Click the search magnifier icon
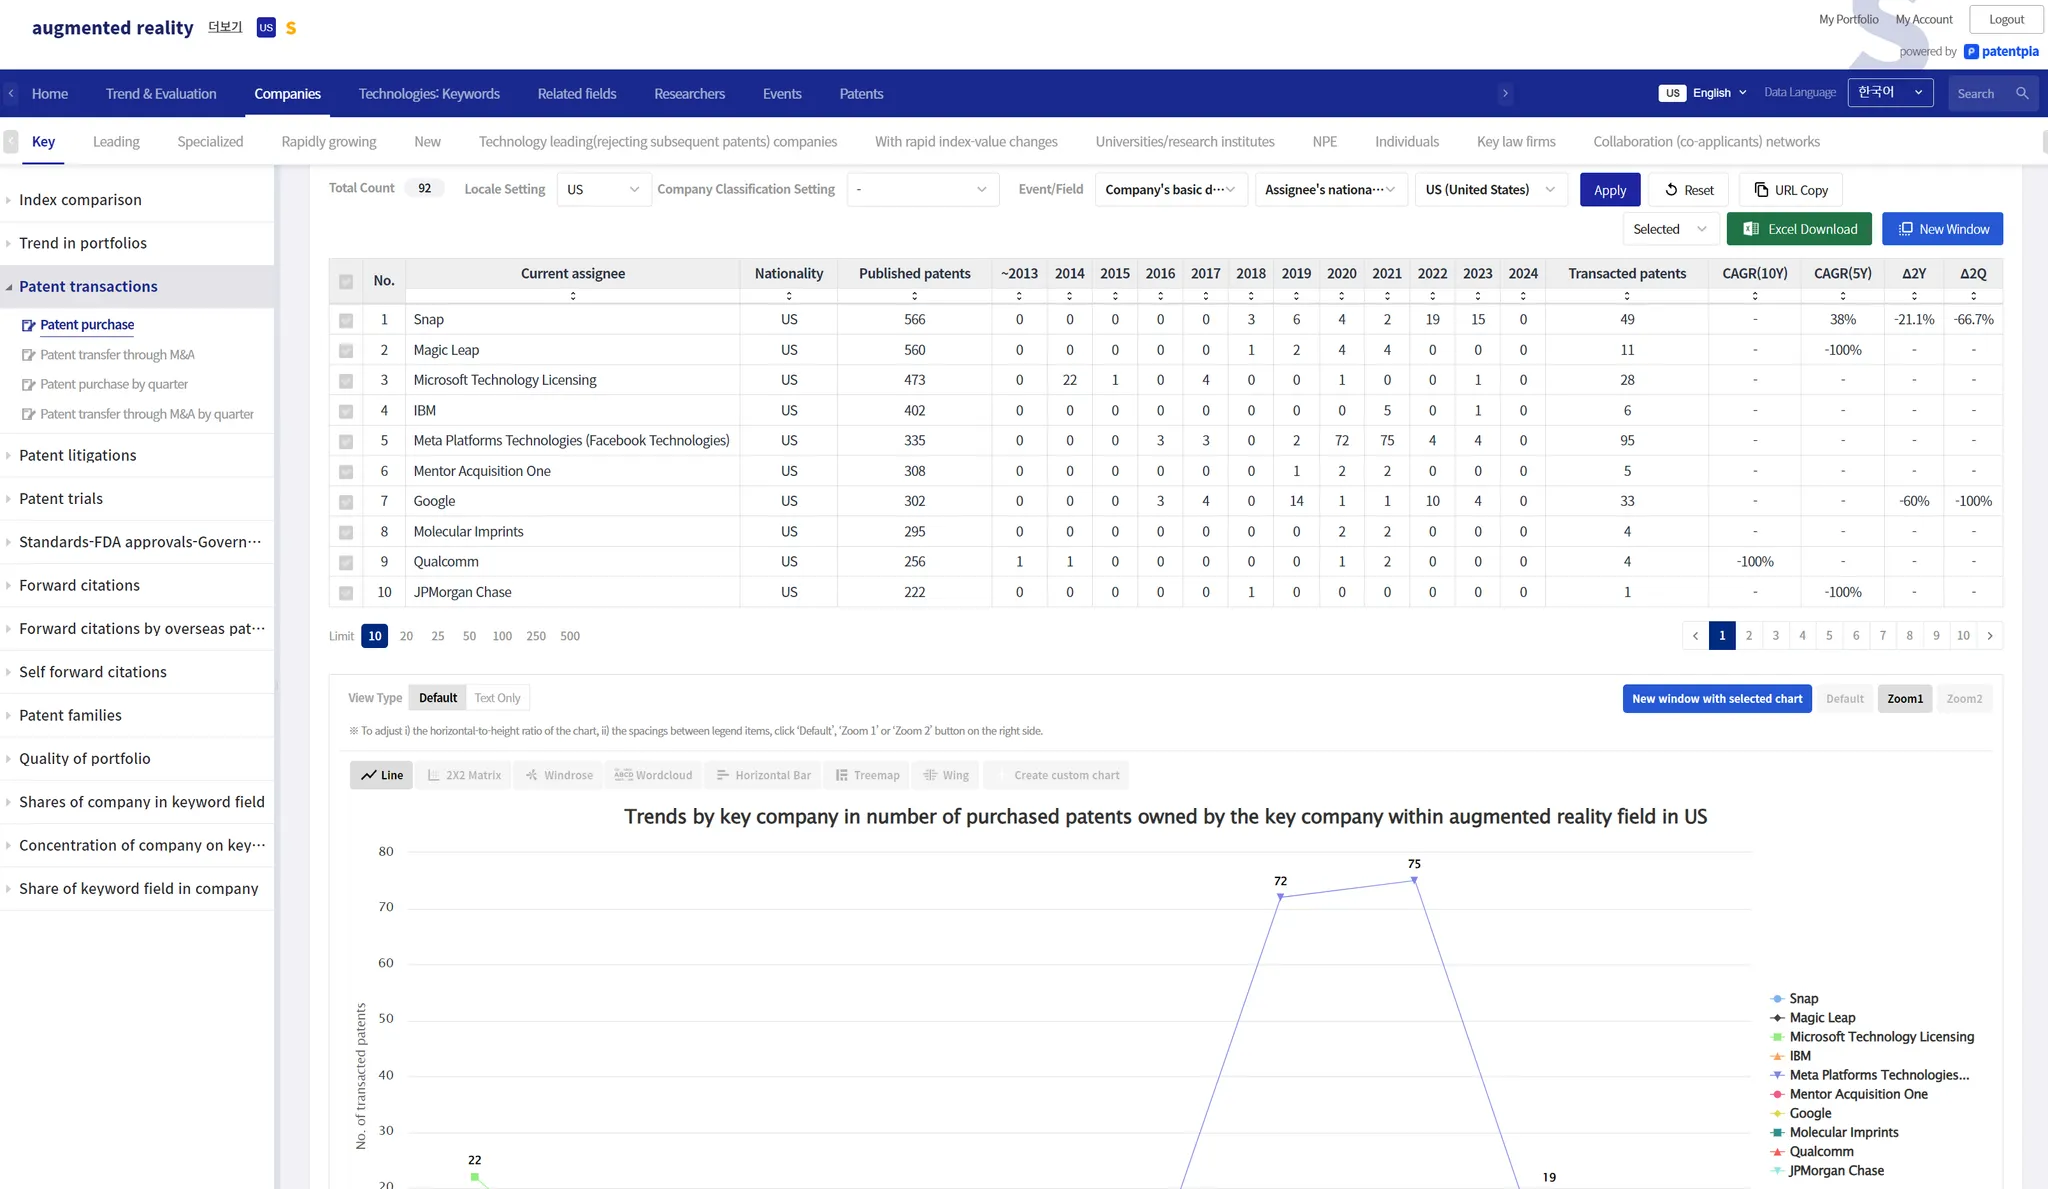The image size is (2048, 1189). [x=2022, y=93]
